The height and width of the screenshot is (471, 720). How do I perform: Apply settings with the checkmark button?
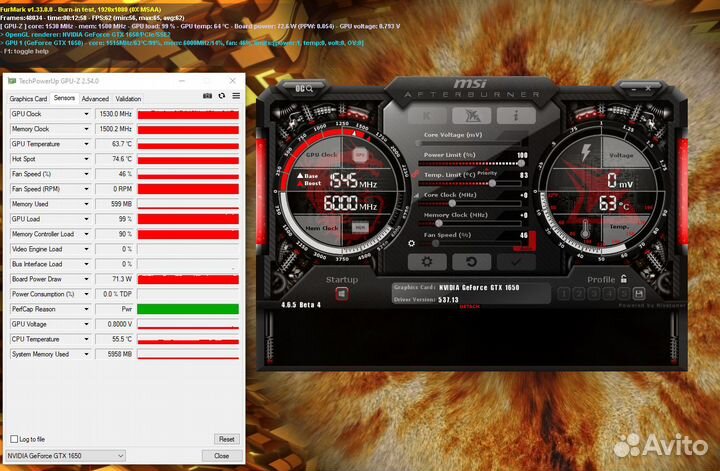[516, 262]
